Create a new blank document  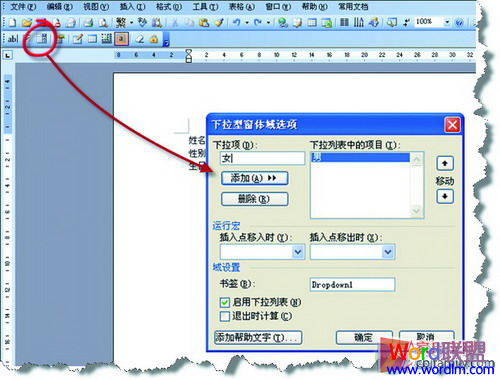[12, 23]
